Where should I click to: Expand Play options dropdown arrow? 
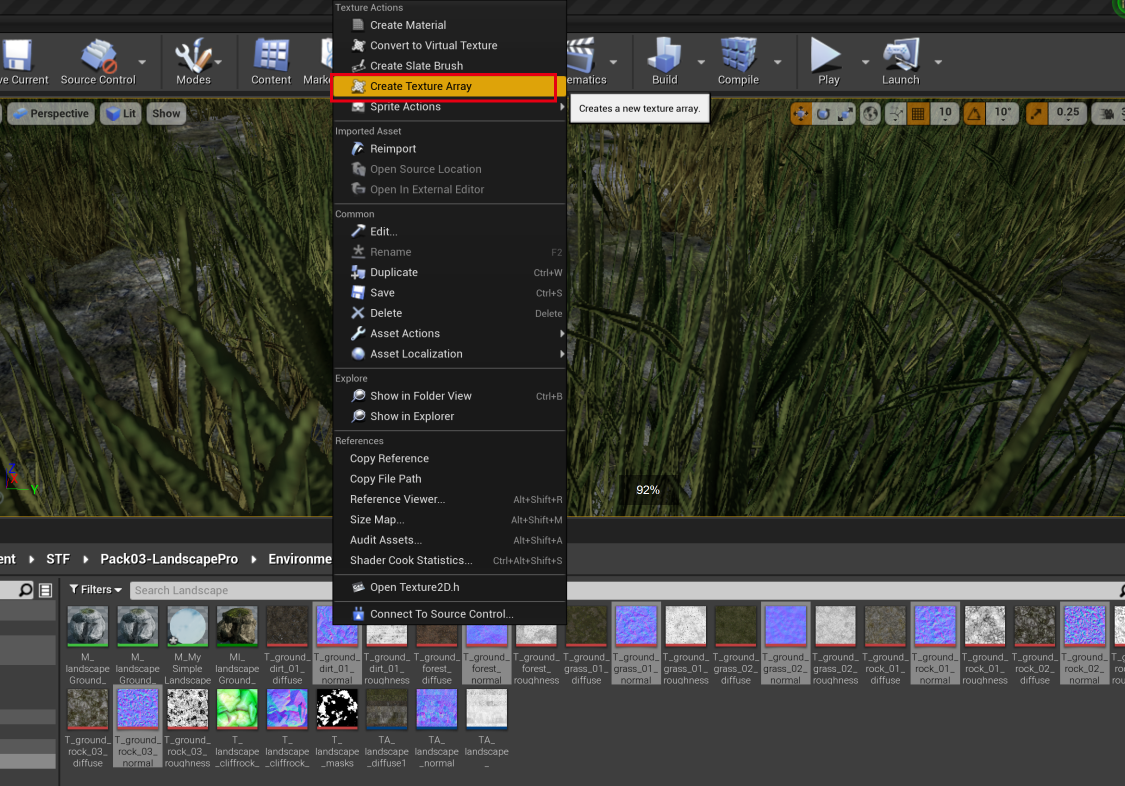point(865,62)
